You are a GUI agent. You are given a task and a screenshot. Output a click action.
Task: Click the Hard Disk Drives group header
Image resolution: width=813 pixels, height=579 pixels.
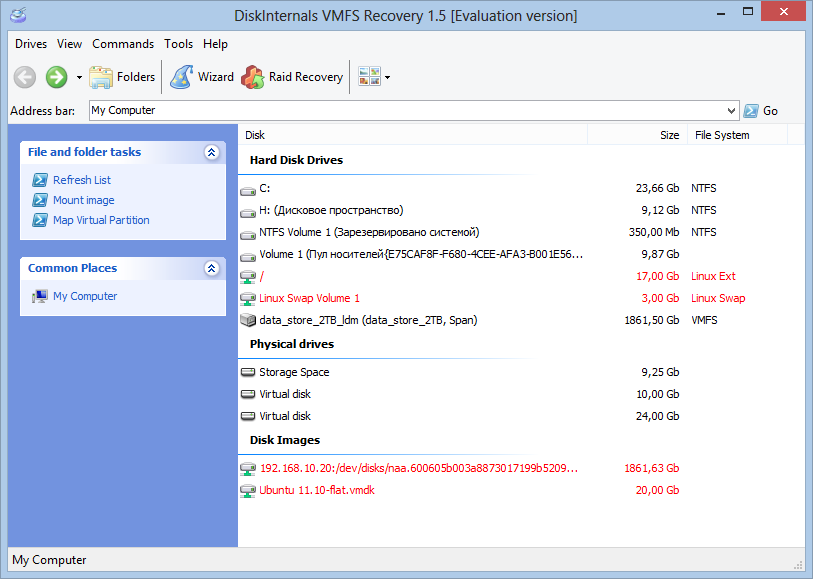tap(297, 160)
